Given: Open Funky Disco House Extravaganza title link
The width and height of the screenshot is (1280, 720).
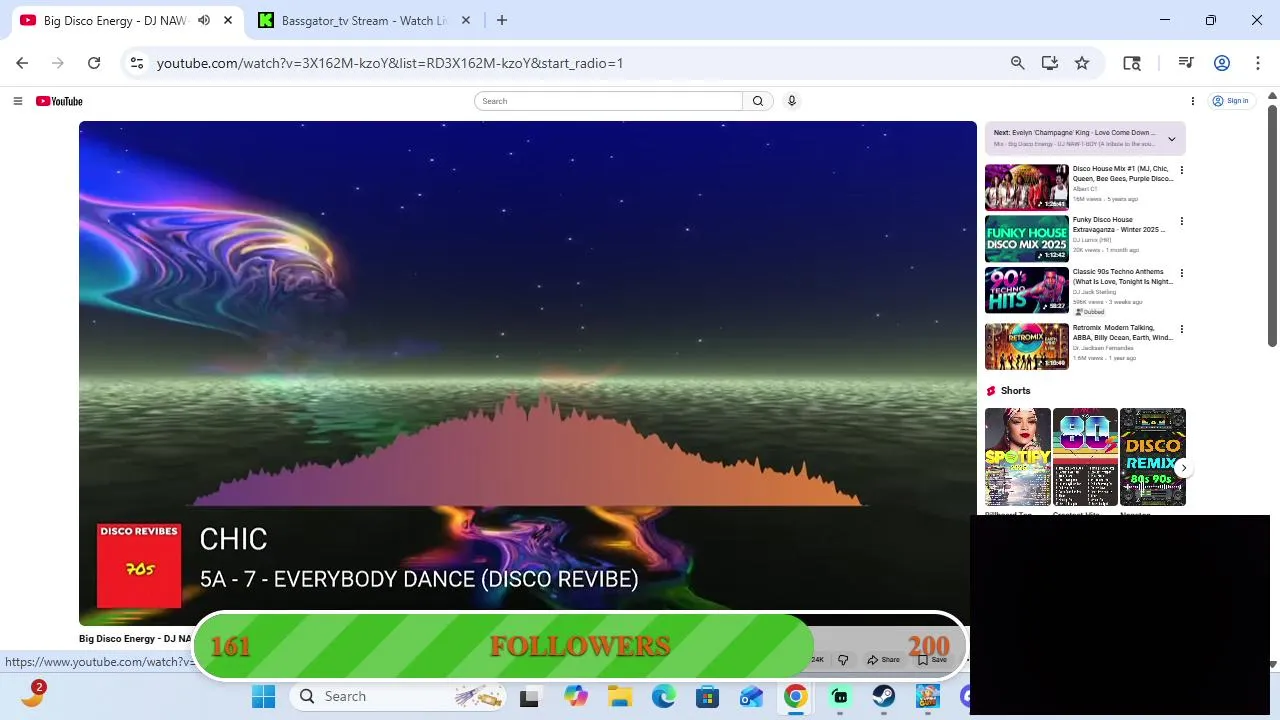Looking at the screenshot, I should pyautogui.click(x=1119, y=225).
